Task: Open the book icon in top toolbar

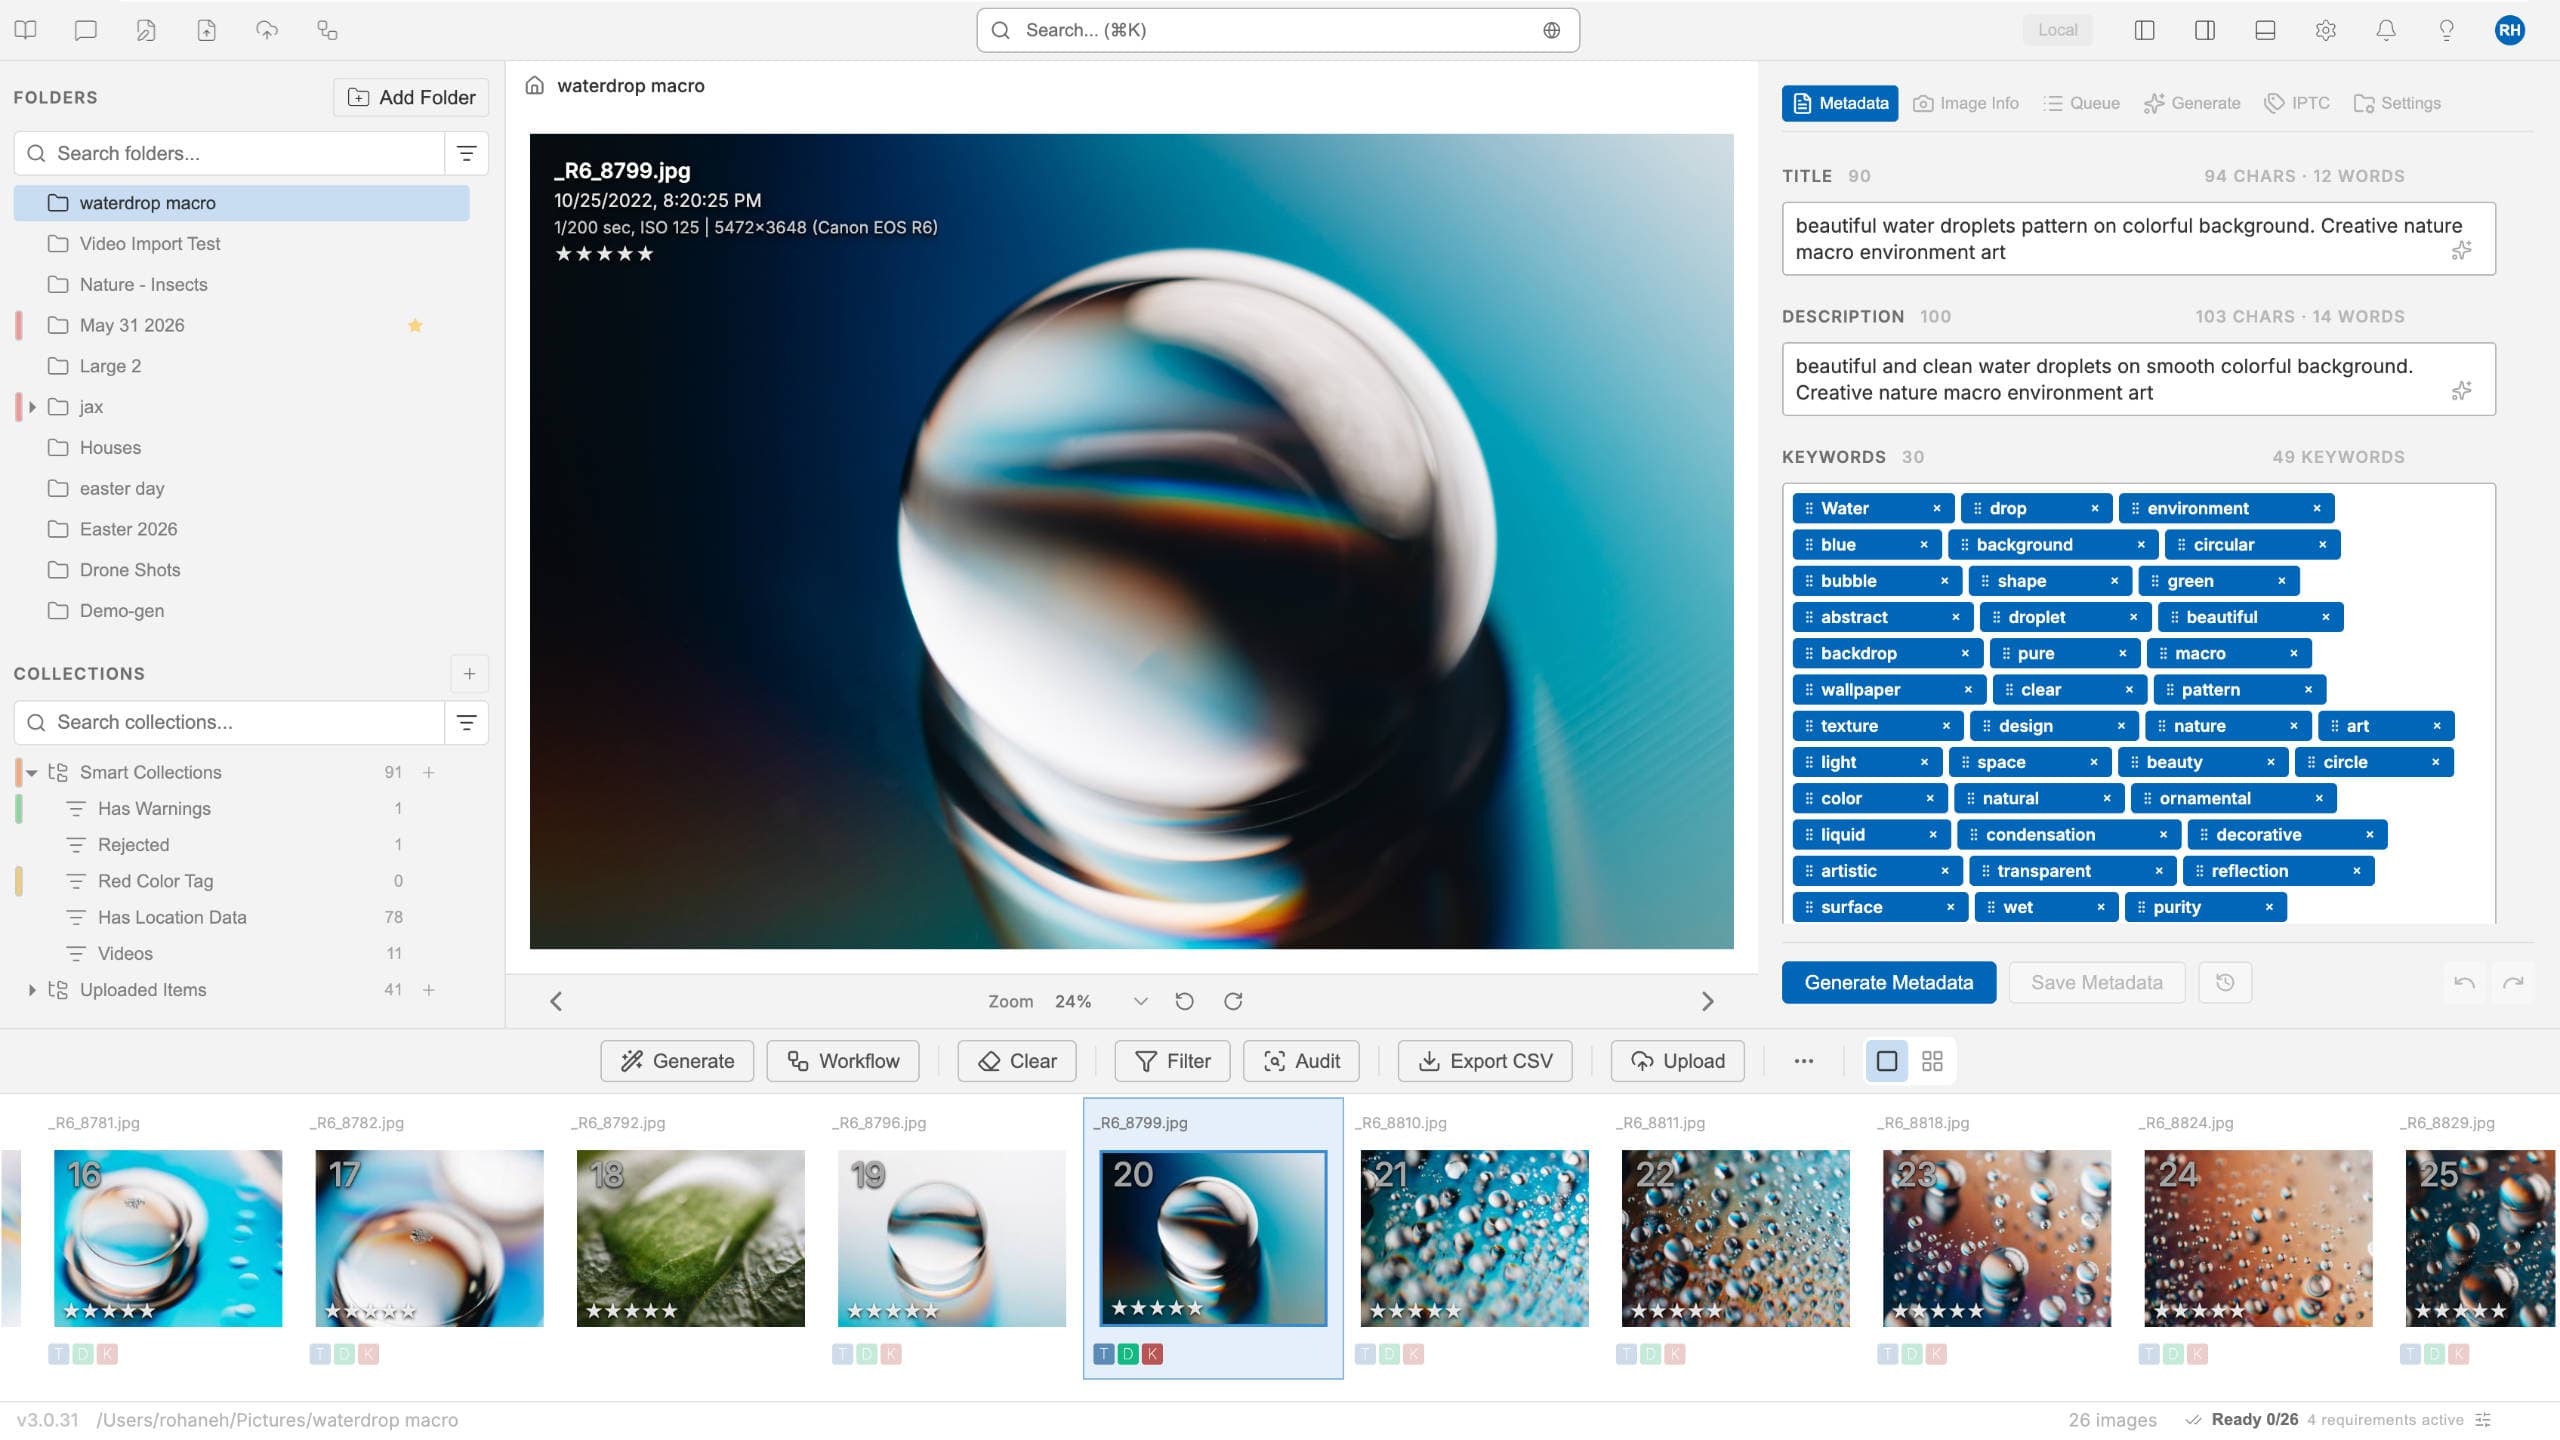Action: 26,30
